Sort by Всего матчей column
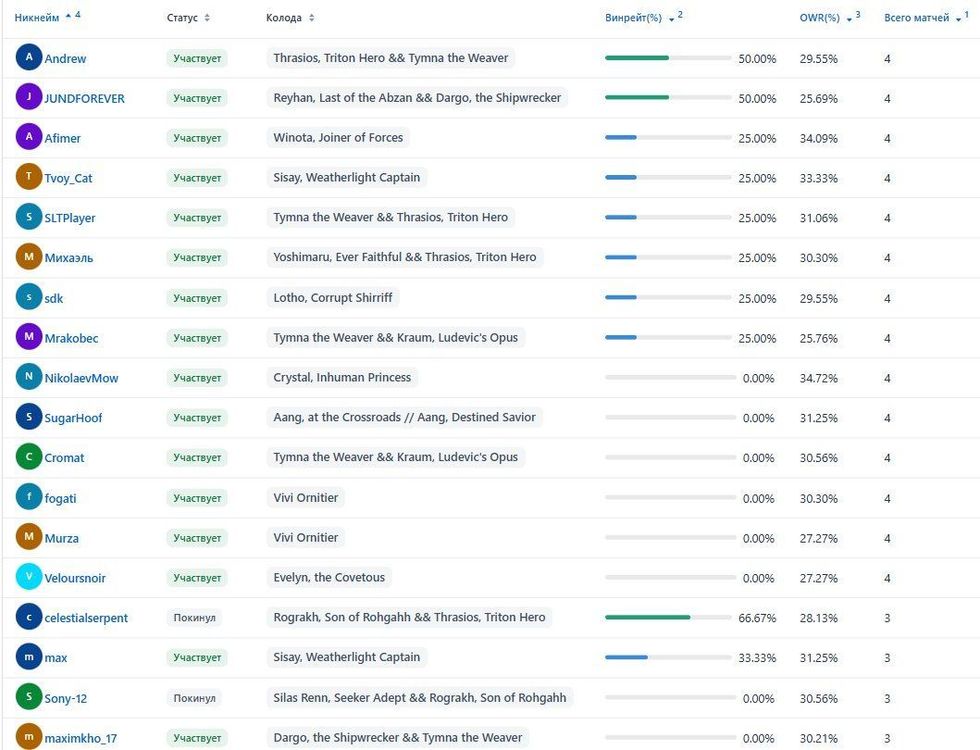This screenshot has height=750, width=980. point(916,18)
